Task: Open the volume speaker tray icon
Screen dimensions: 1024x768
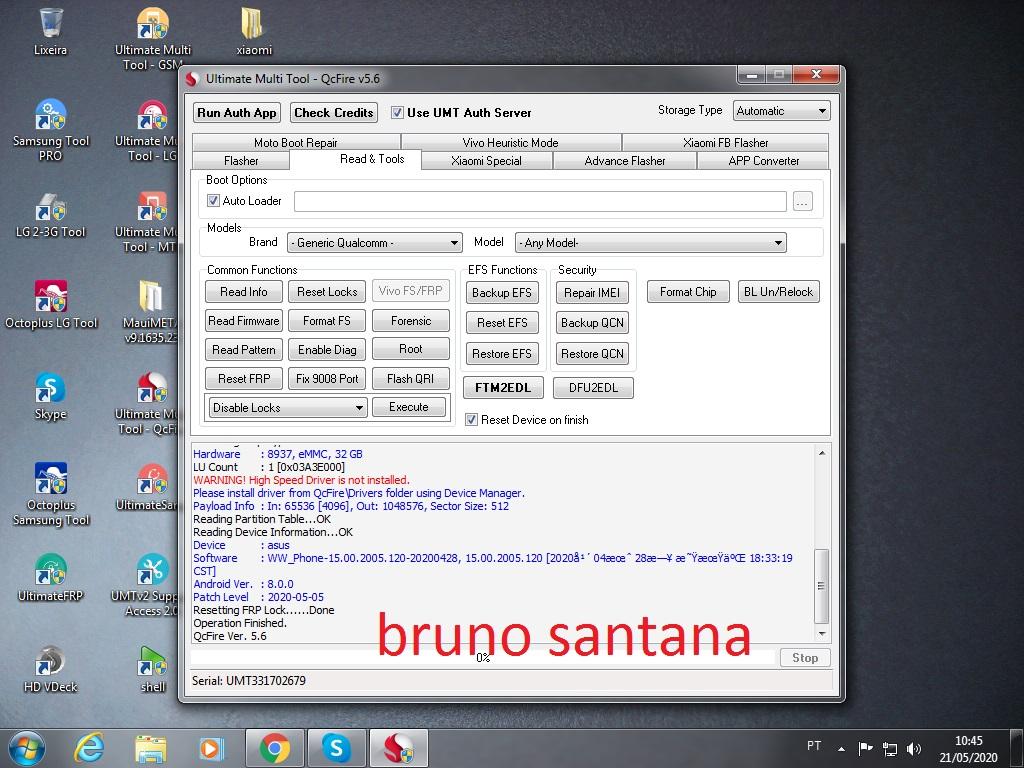Action: click(914, 749)
